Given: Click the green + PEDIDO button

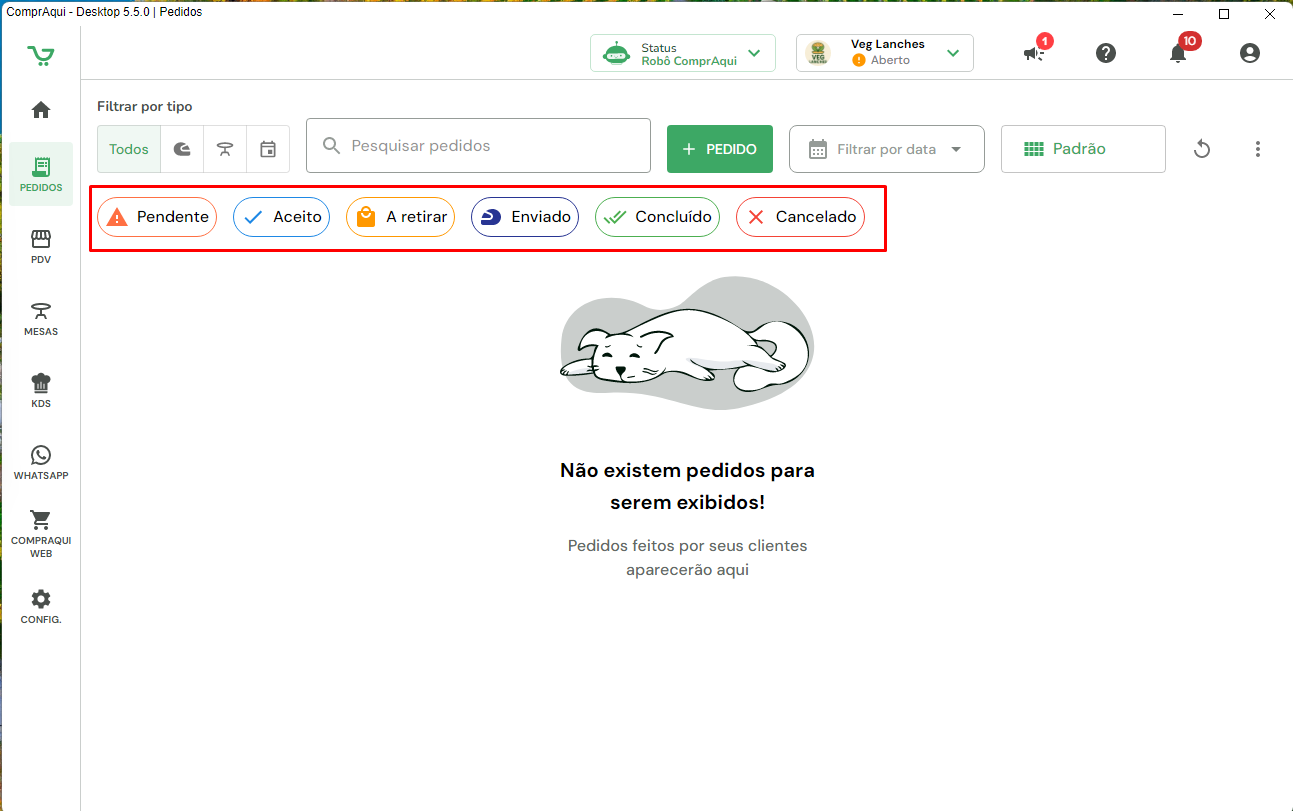Looking at the screenshot, I should 720,149.
